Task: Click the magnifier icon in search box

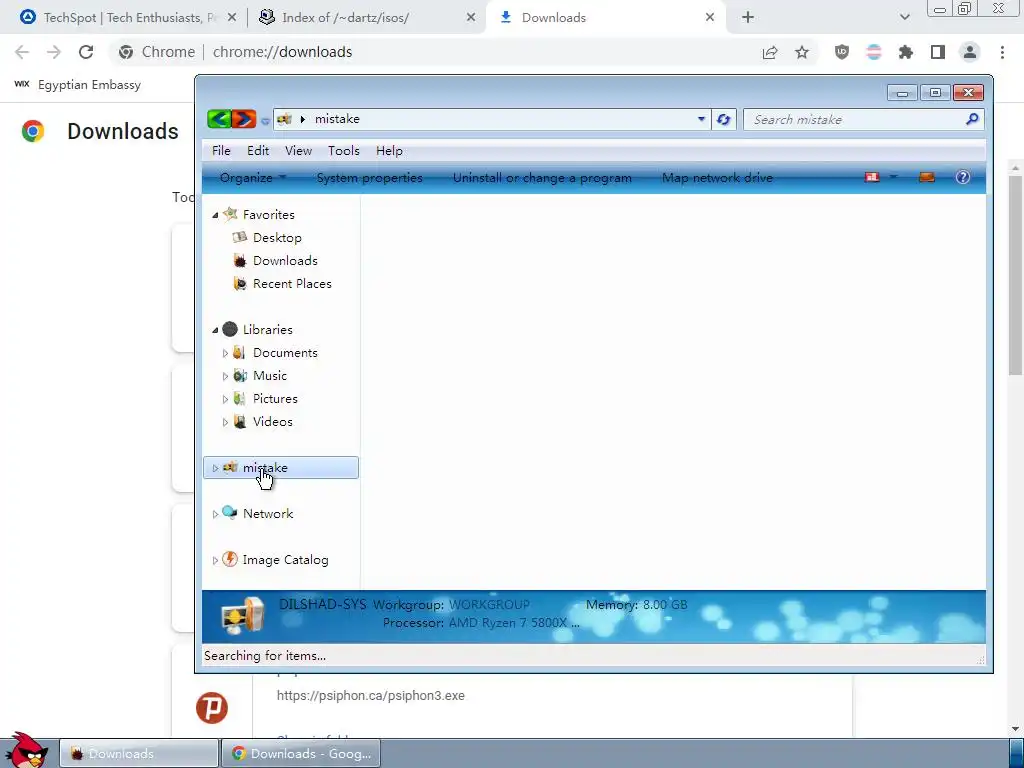Action: tap(972, 119)
